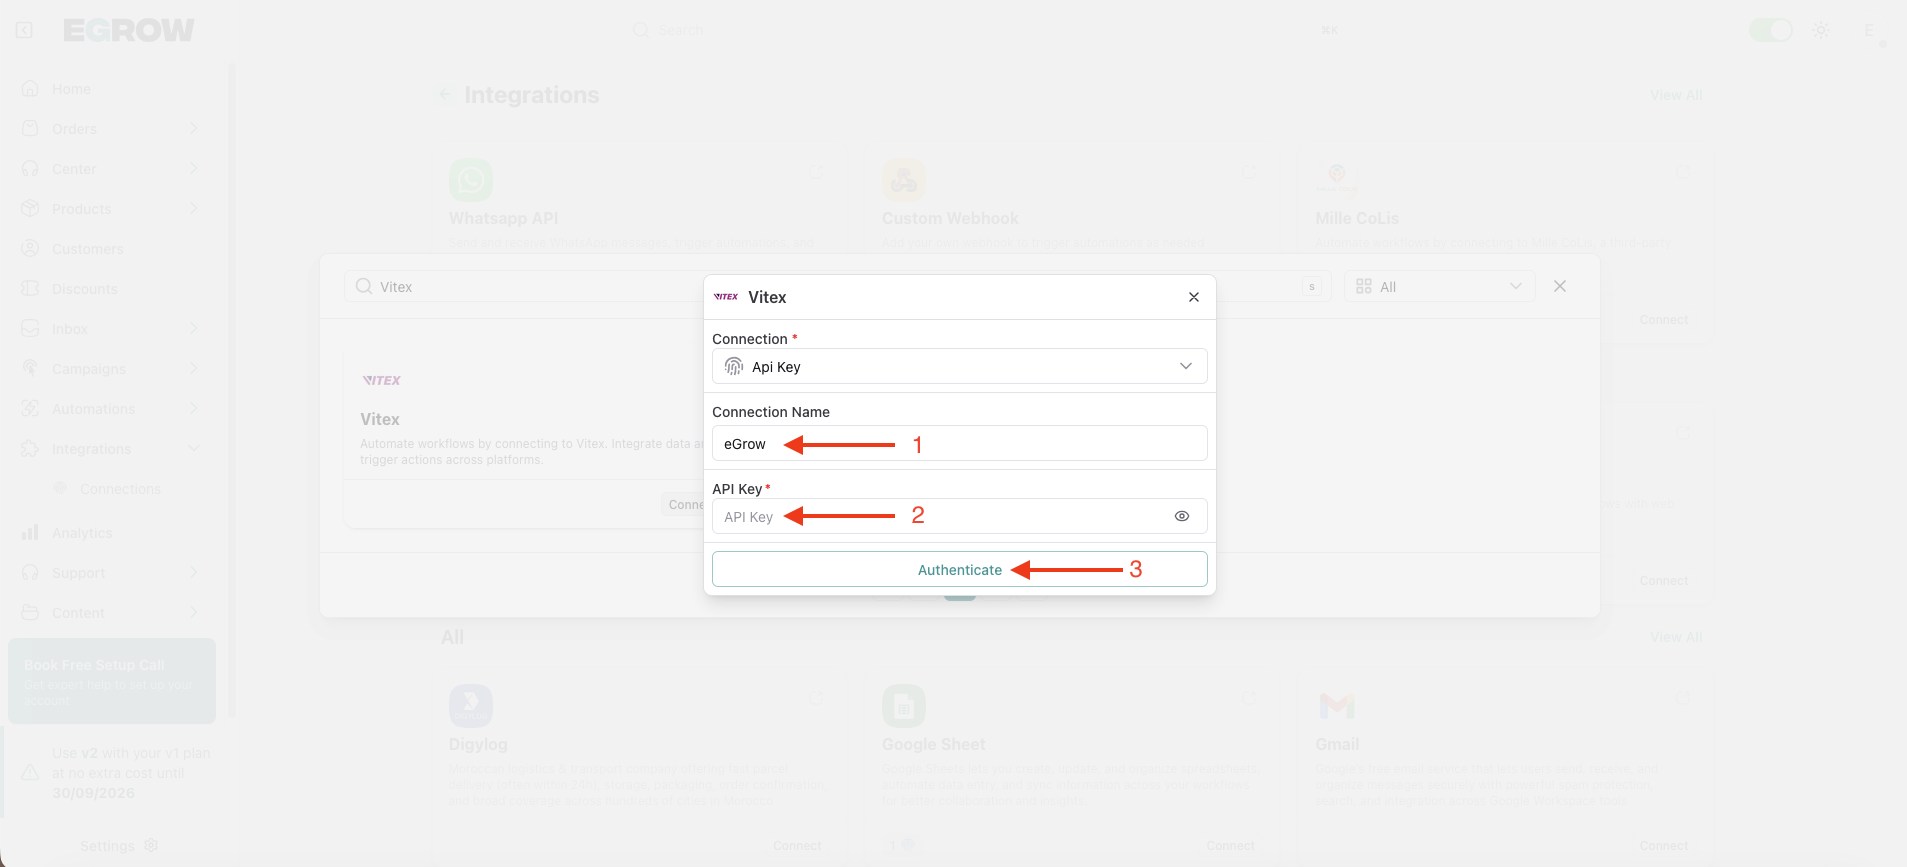Click the Mille Colis logo
This screenshot has height=867, width=1907.
(1337, 180)
